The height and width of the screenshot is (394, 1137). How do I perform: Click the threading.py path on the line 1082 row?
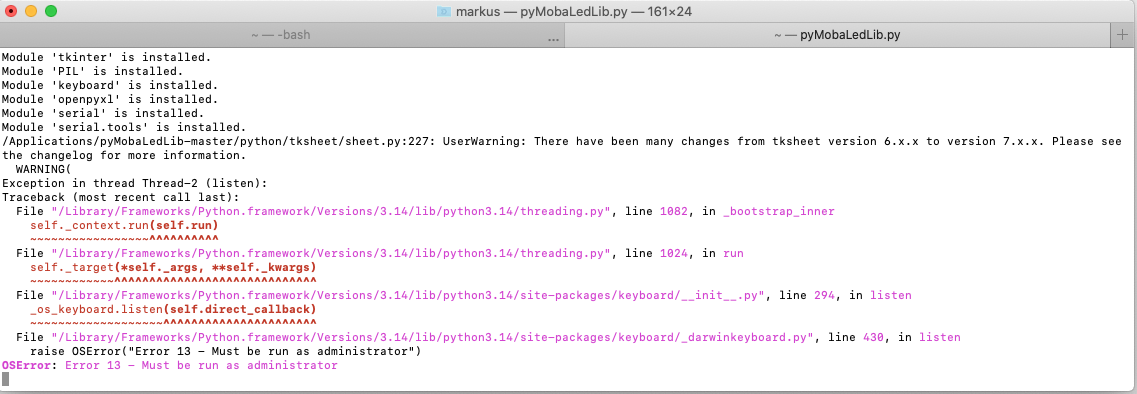point(331,212)
